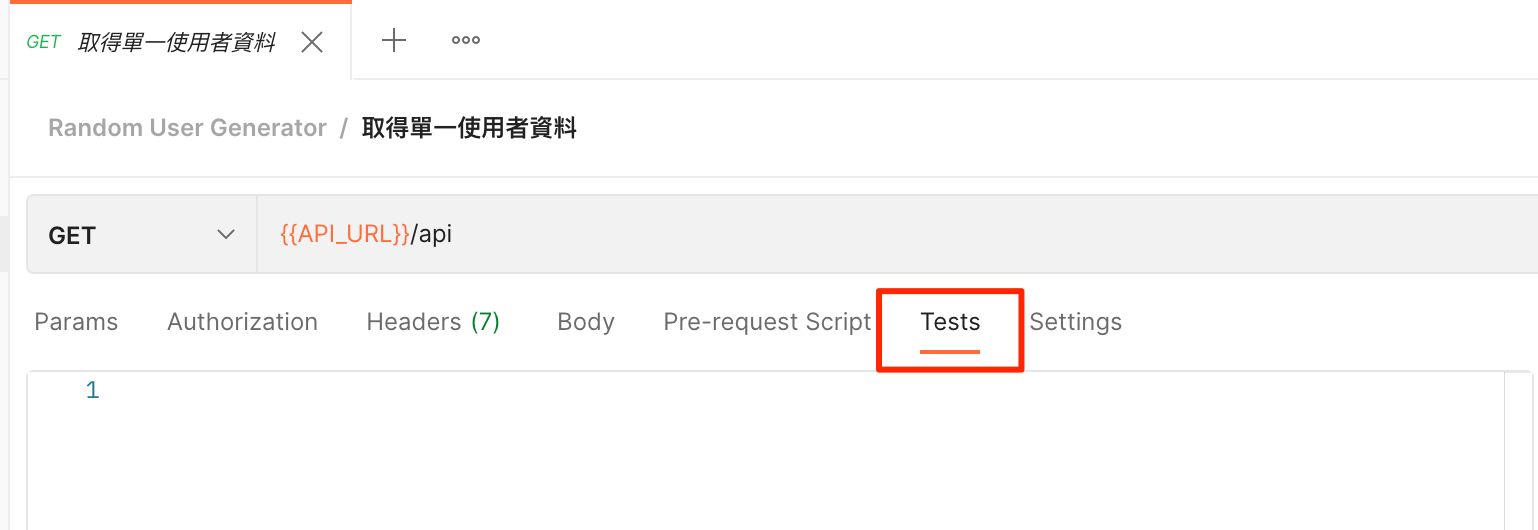Open the Authorization tab
The height and width of the screenshot is (530, 1538).
coord(242,322)
